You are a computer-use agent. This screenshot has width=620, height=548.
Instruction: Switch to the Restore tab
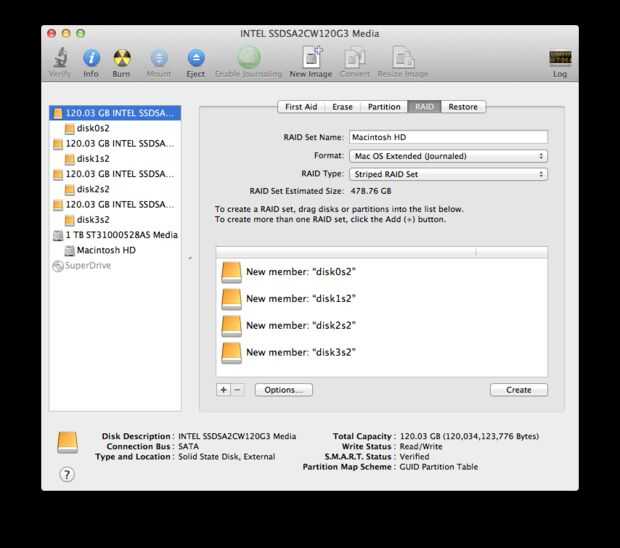point(463,107)
